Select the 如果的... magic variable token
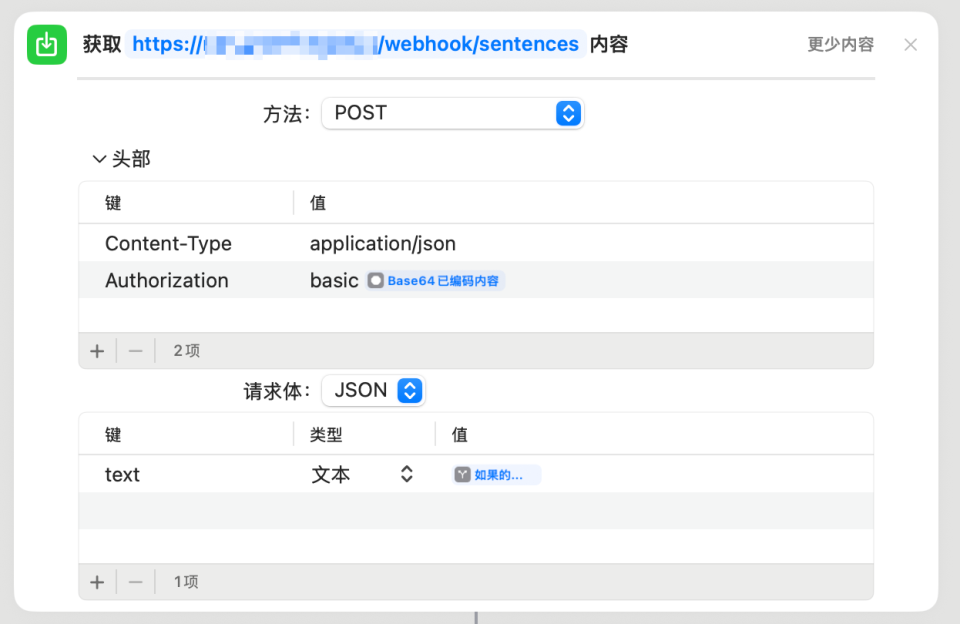Screen dimensions: 960x624 [494, 474]
